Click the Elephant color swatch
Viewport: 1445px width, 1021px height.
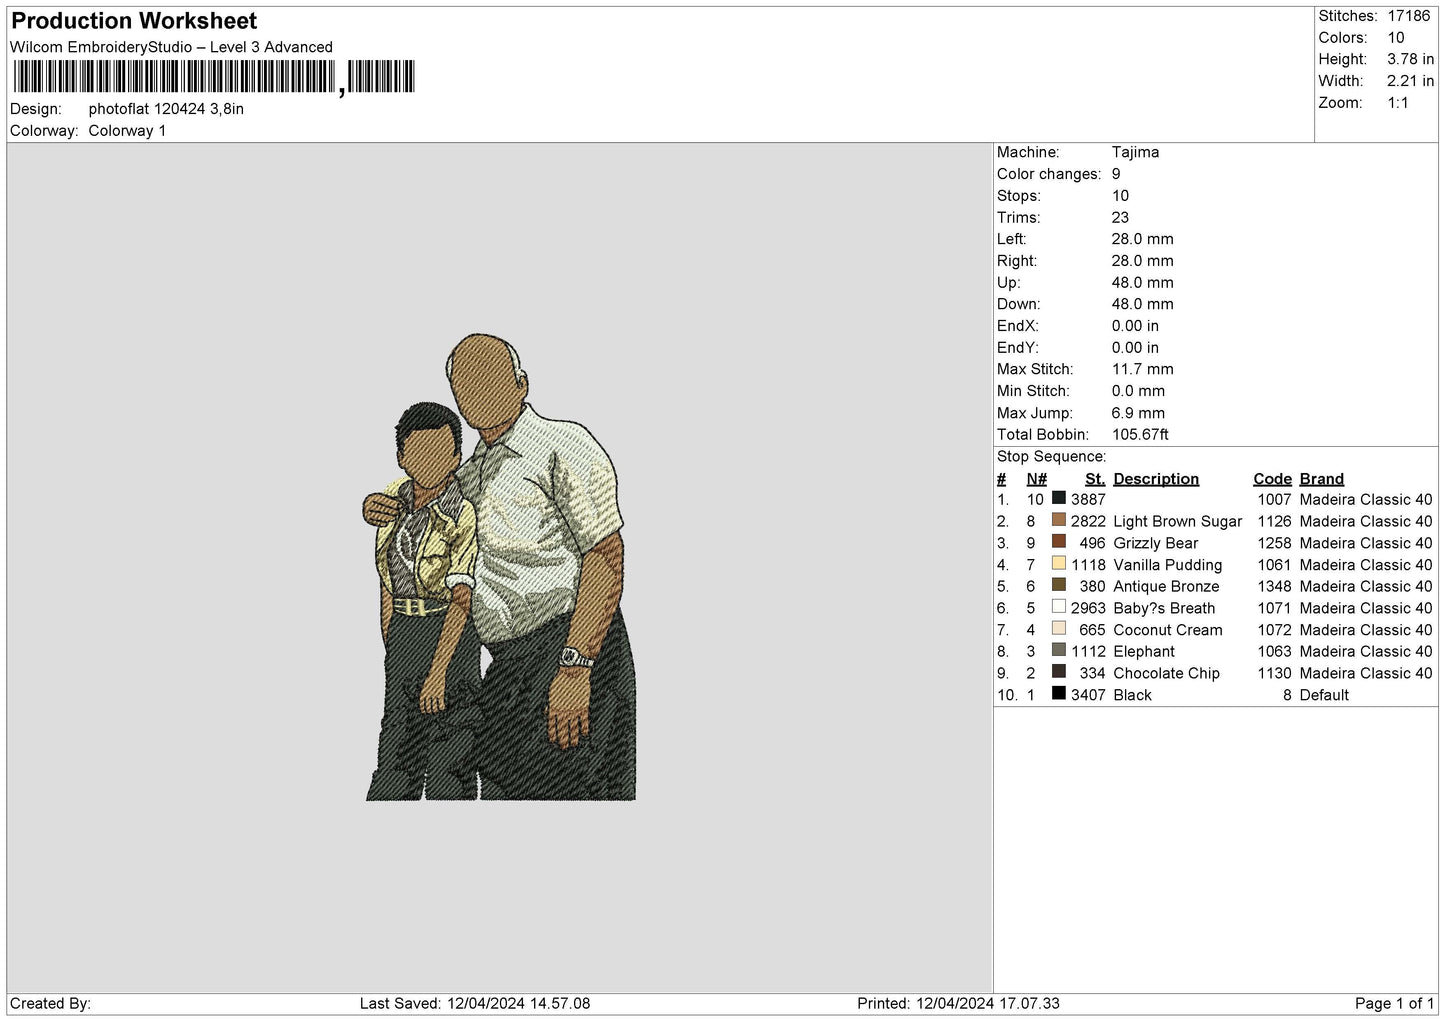[1058, 650]
